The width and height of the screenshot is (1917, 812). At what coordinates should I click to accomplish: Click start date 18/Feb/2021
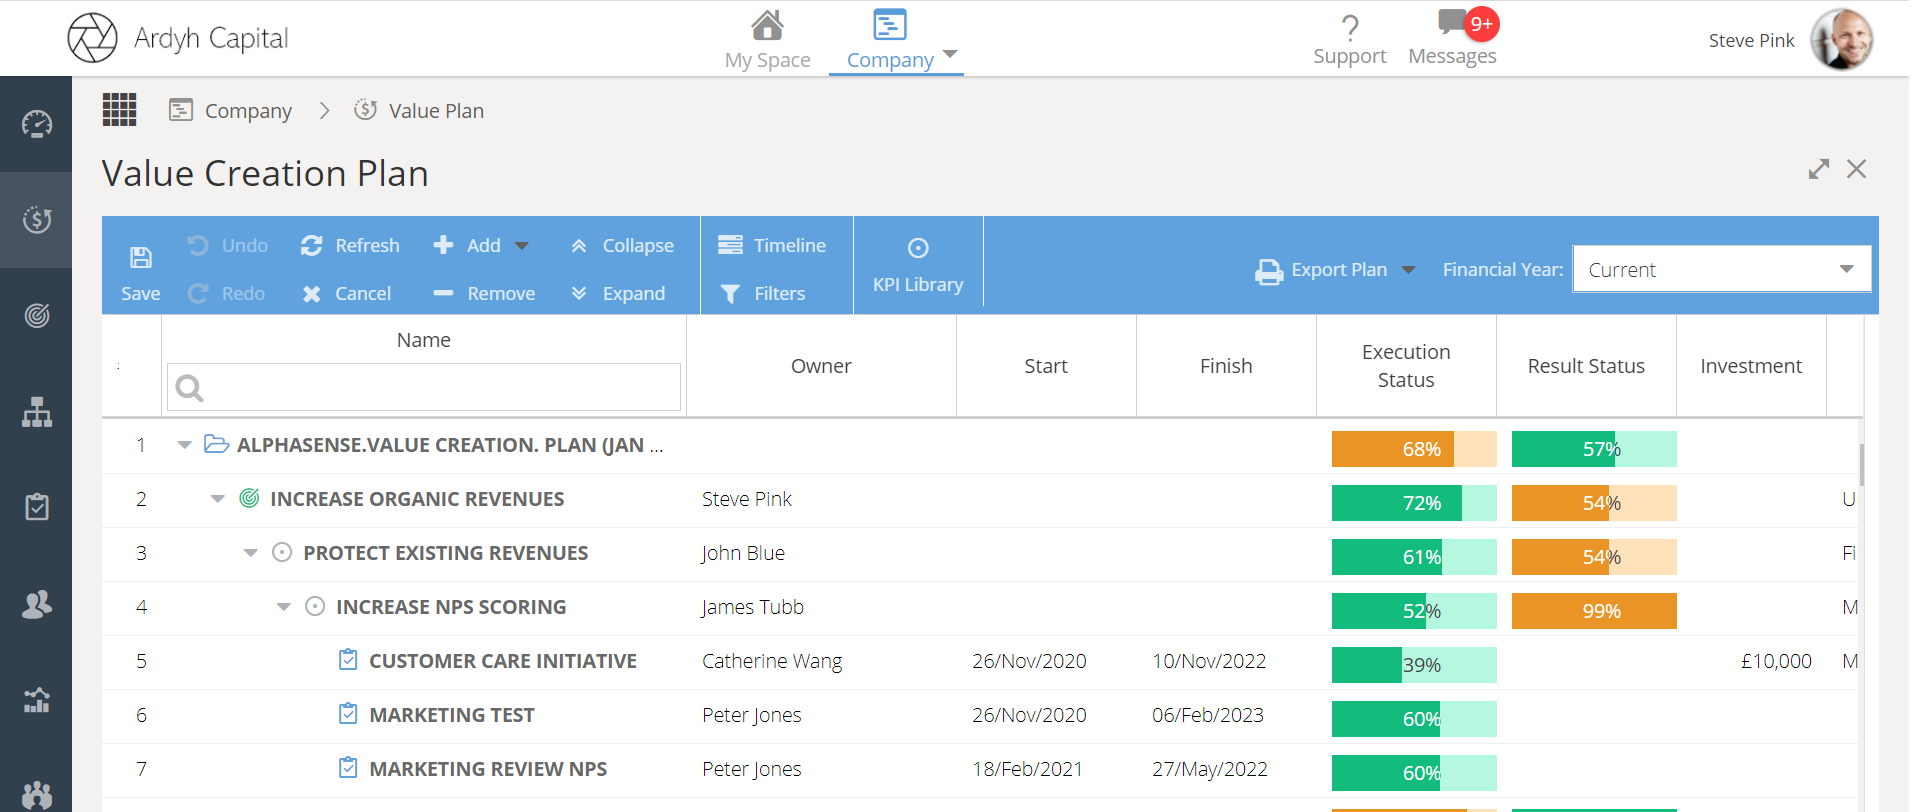coord(1027,769)
